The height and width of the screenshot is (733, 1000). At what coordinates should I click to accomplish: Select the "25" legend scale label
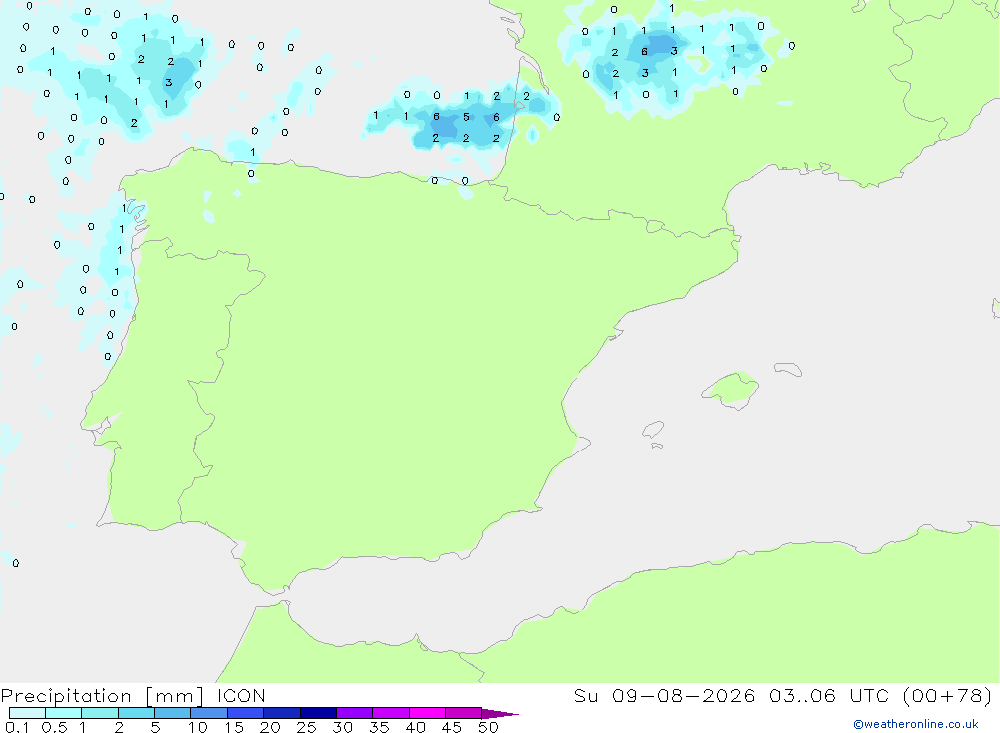coord(306,727)
